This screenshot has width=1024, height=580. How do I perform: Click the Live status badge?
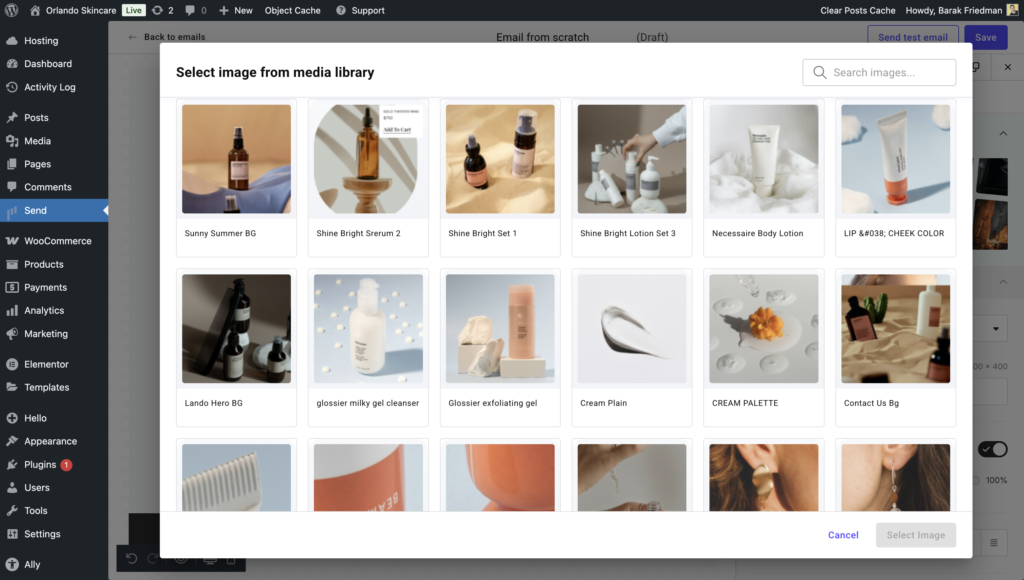pos(134,10)
